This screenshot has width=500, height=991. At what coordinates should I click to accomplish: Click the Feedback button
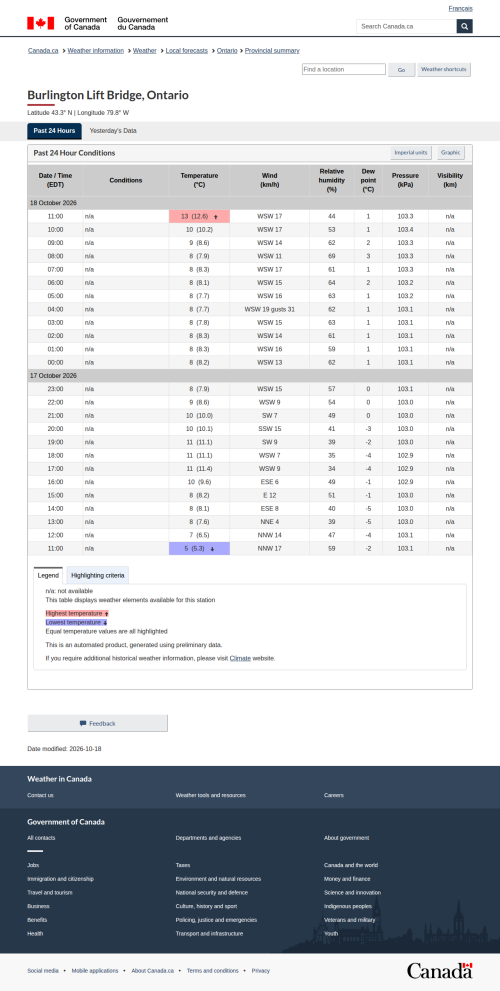(97, 724)
